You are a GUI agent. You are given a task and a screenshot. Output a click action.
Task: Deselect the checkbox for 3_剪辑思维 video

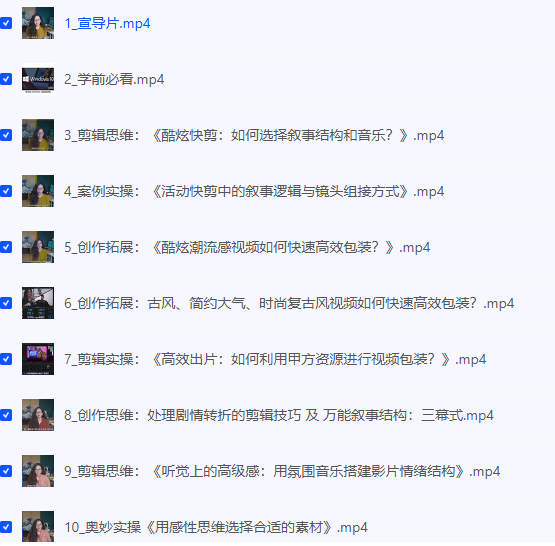pyautogui.click(x=6, y=135)
